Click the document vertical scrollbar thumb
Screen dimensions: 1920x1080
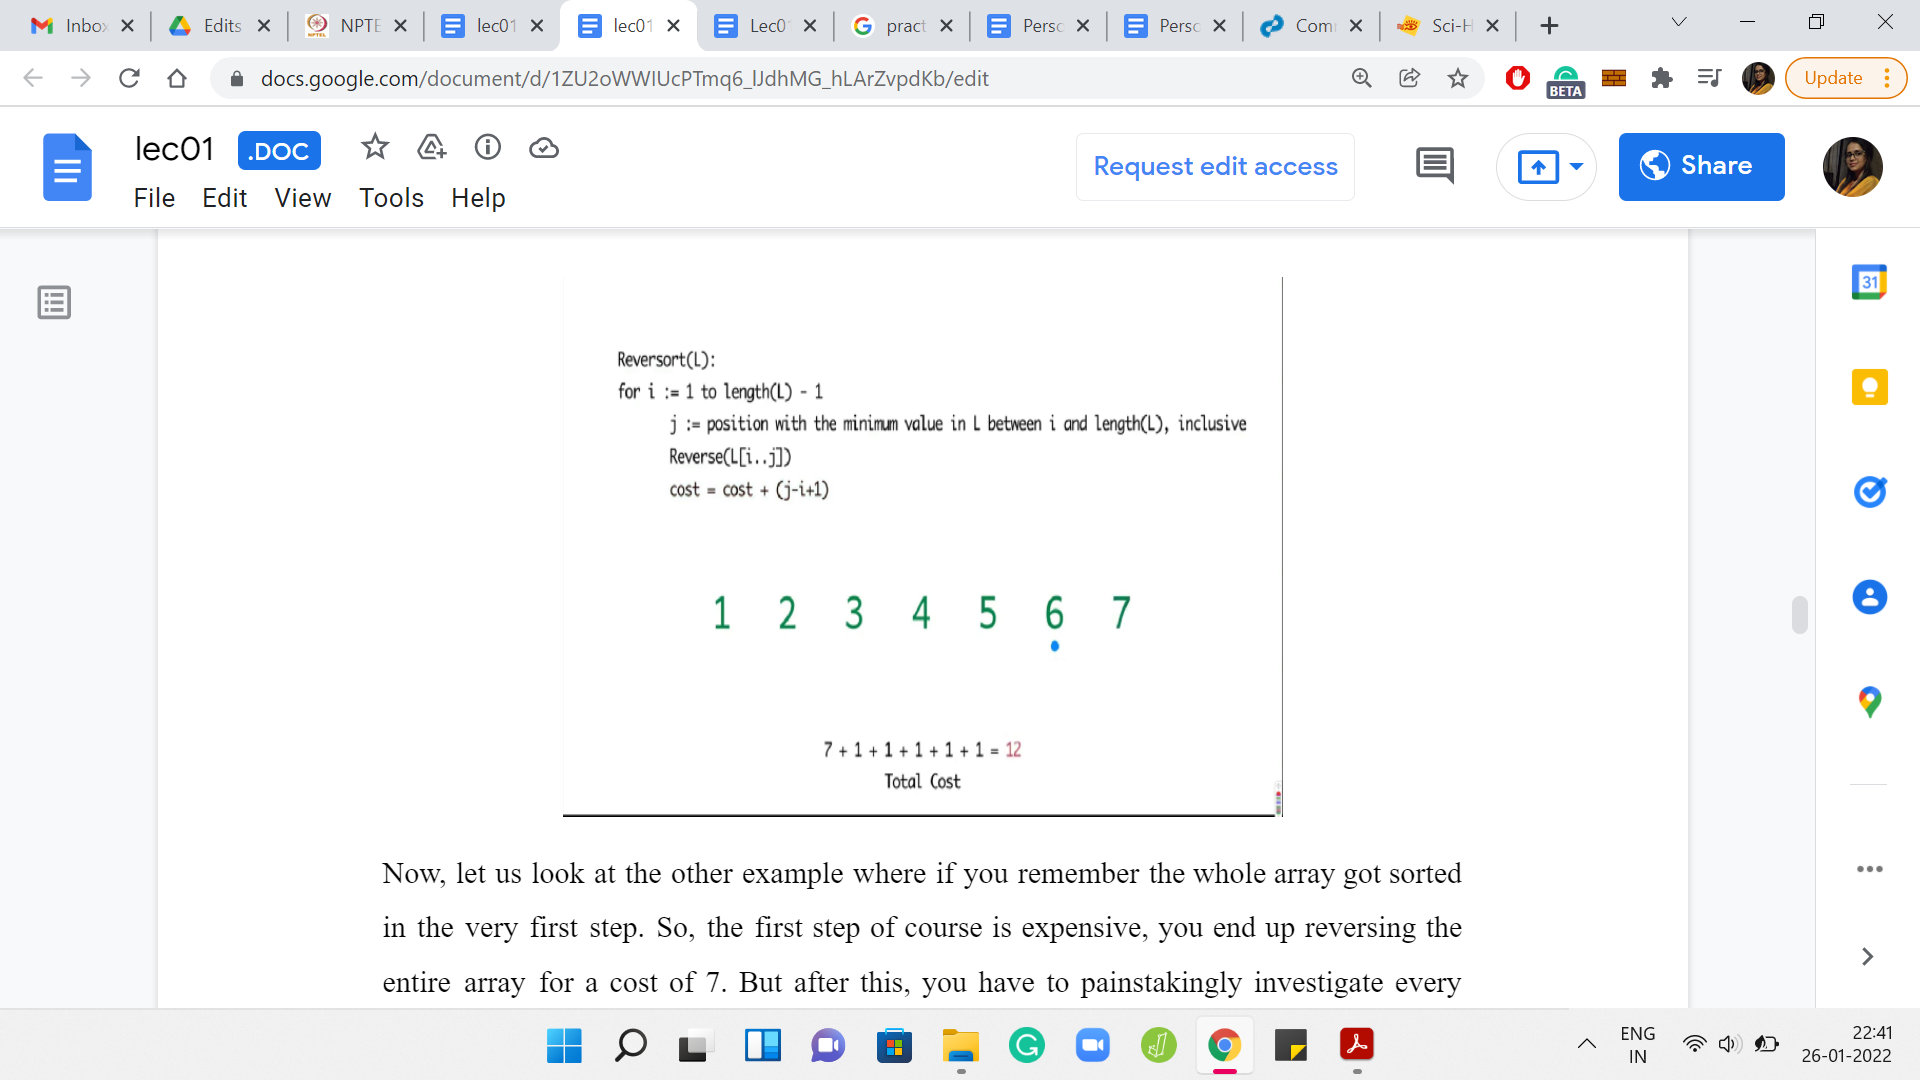(1799, 614)
